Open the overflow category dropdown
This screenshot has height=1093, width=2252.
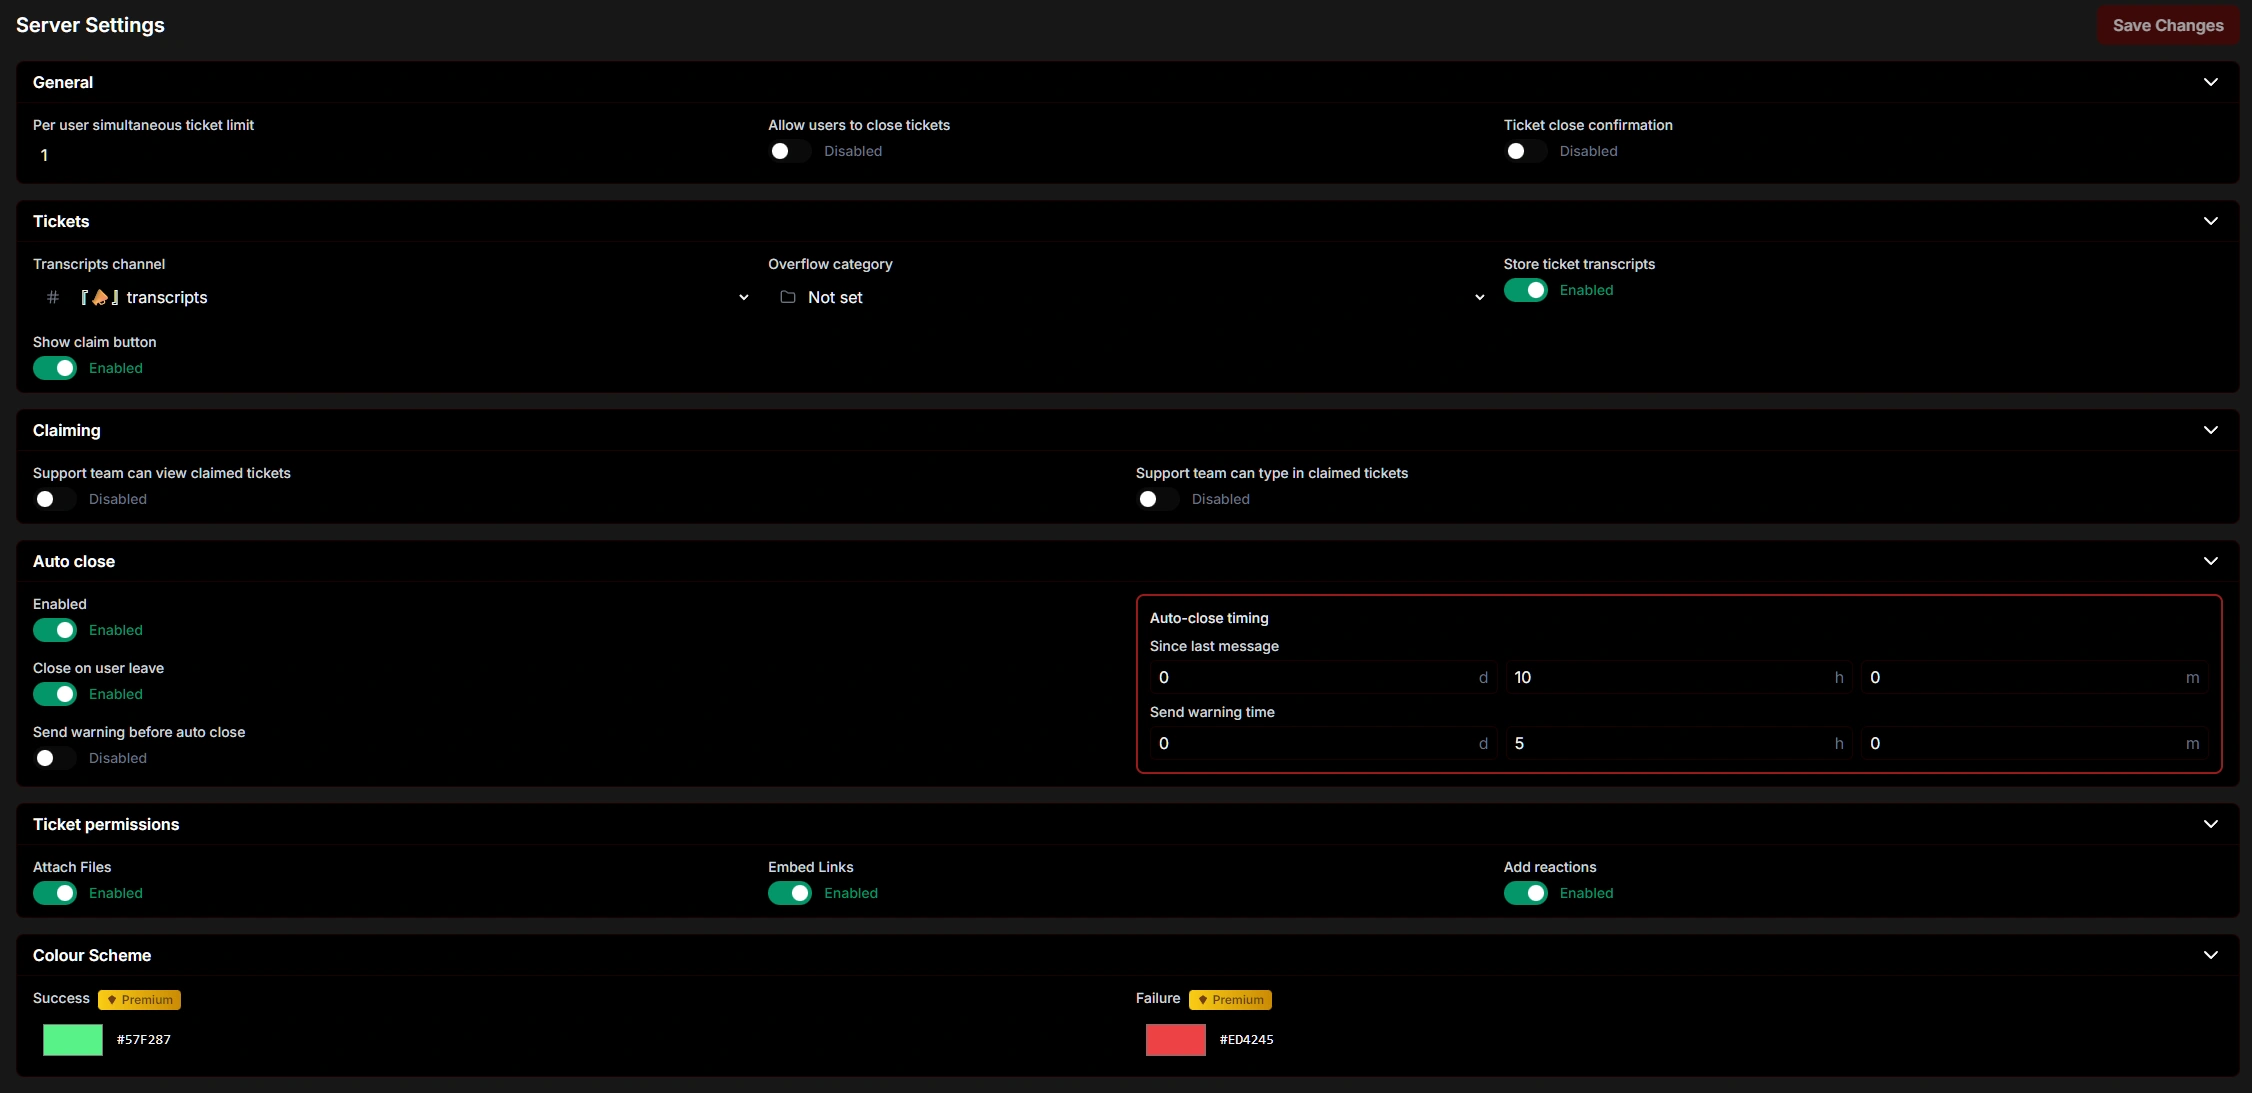(1478, 297)
